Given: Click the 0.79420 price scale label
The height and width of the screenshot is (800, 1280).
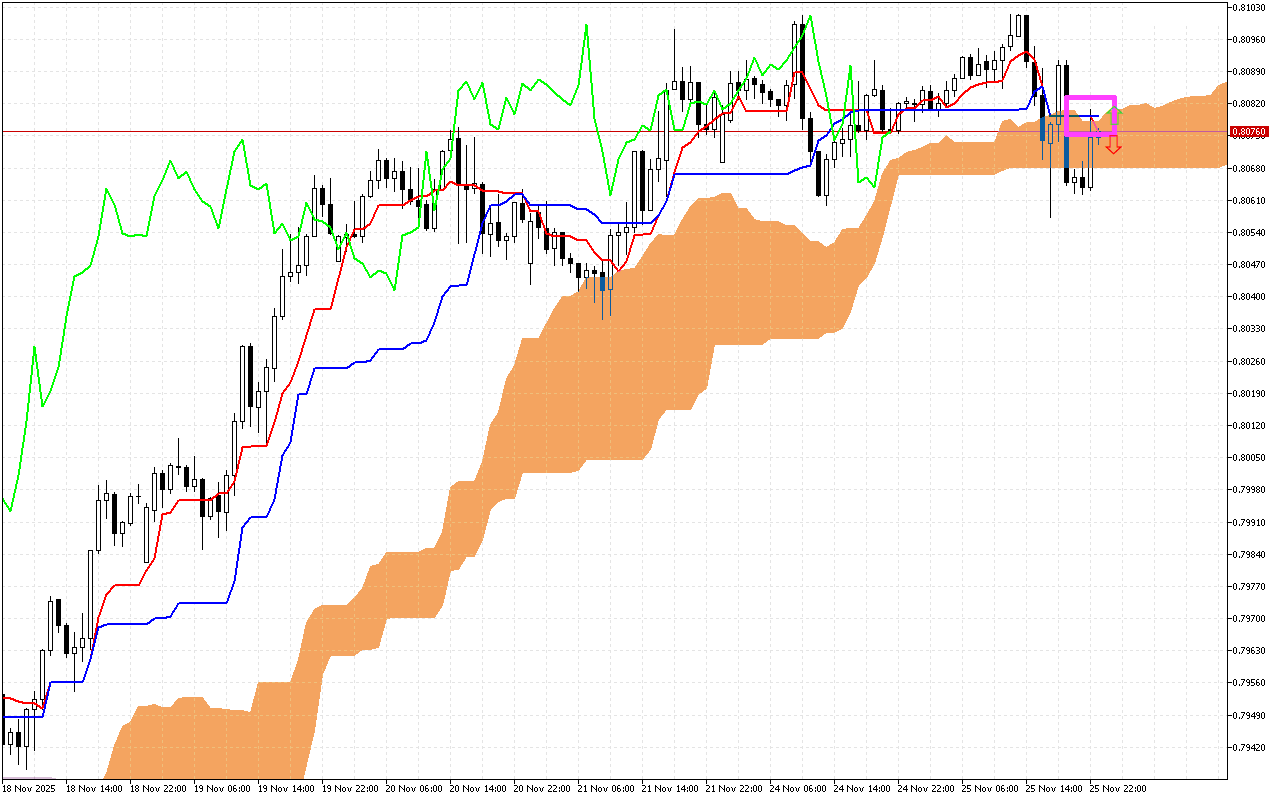Looking at the screenshot, I should click(x=1249, y=747).
